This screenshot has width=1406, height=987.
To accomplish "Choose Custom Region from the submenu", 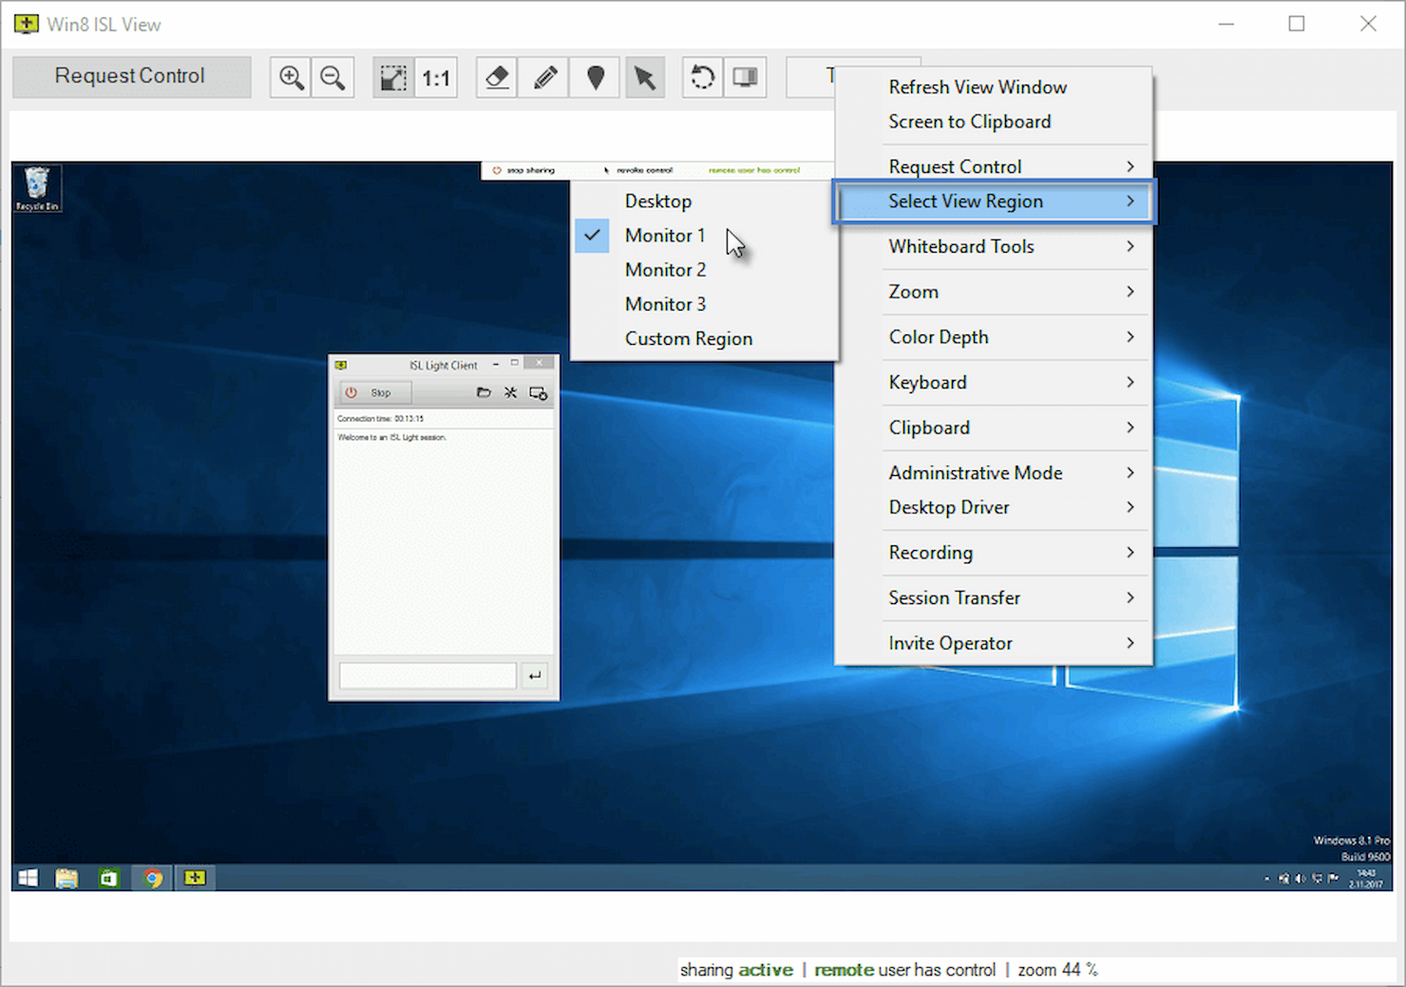I will 688,339.
